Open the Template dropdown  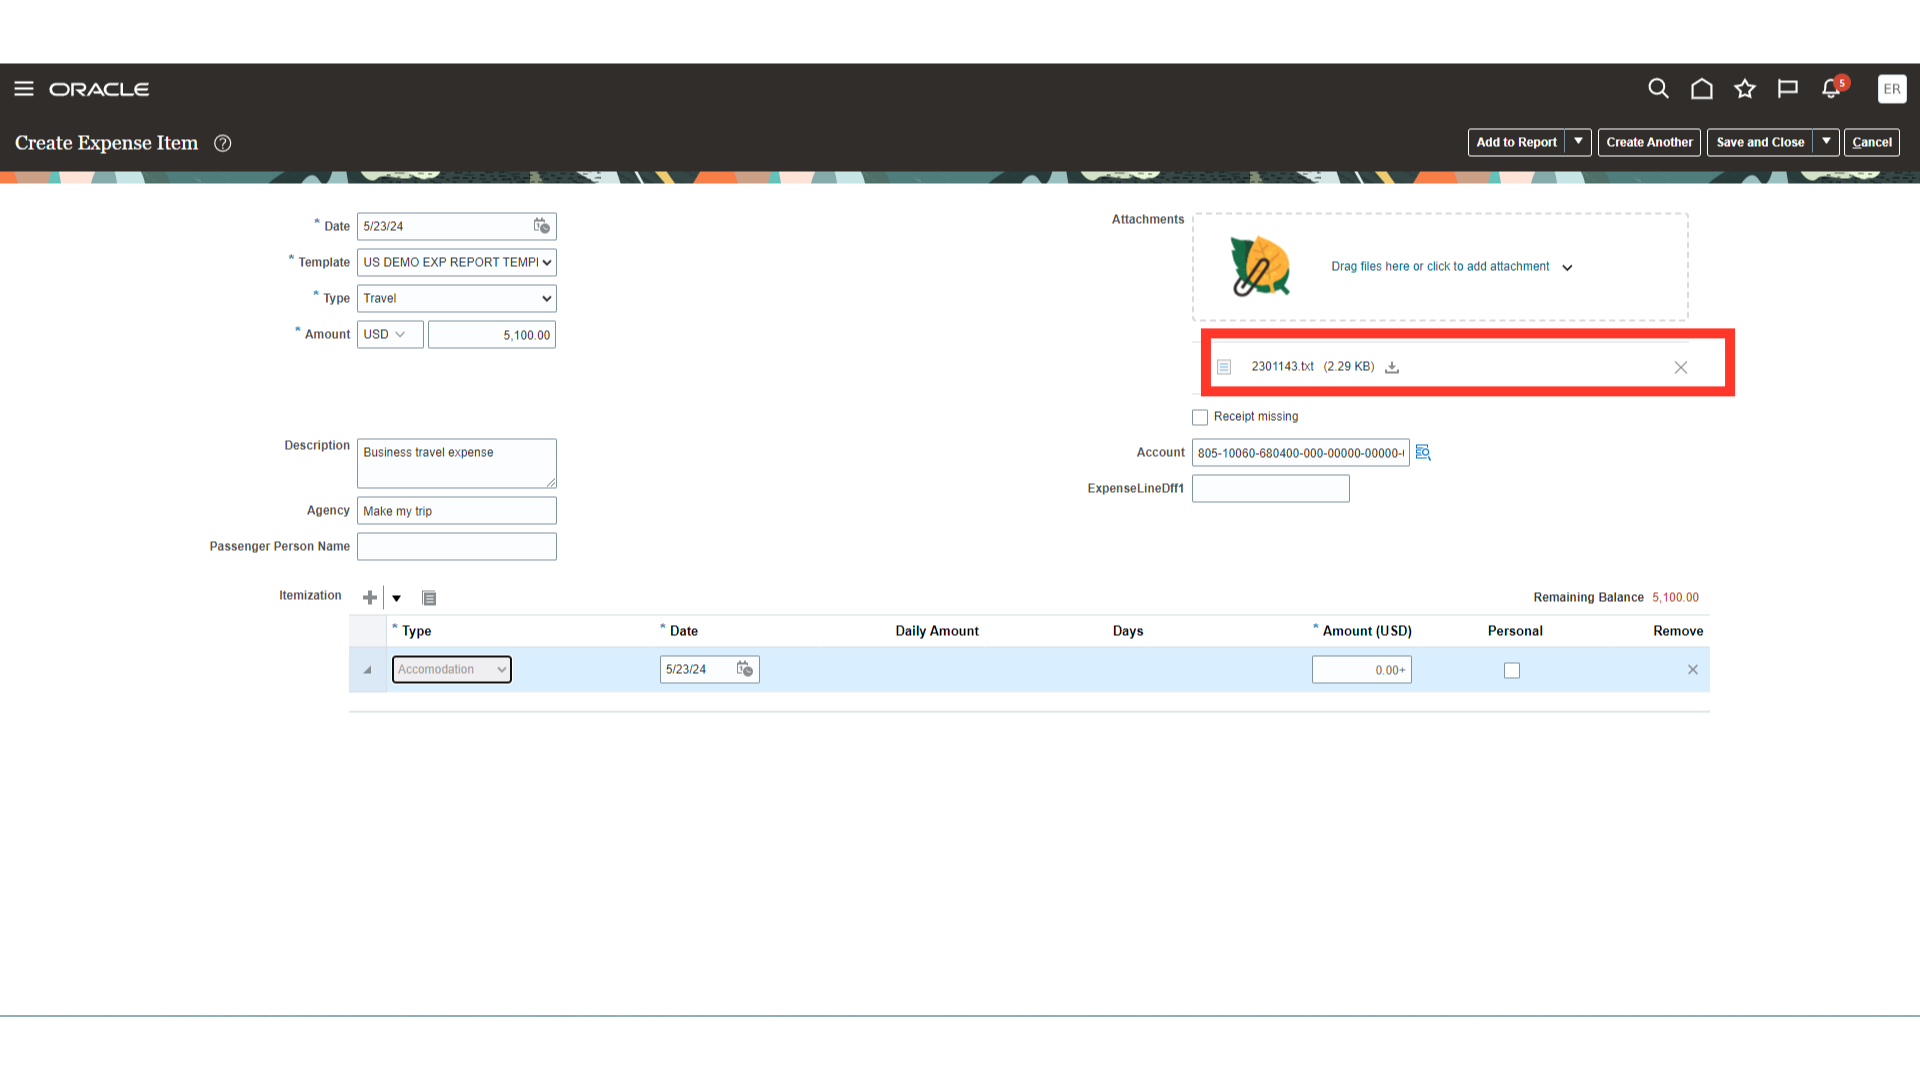coord(457,262)
